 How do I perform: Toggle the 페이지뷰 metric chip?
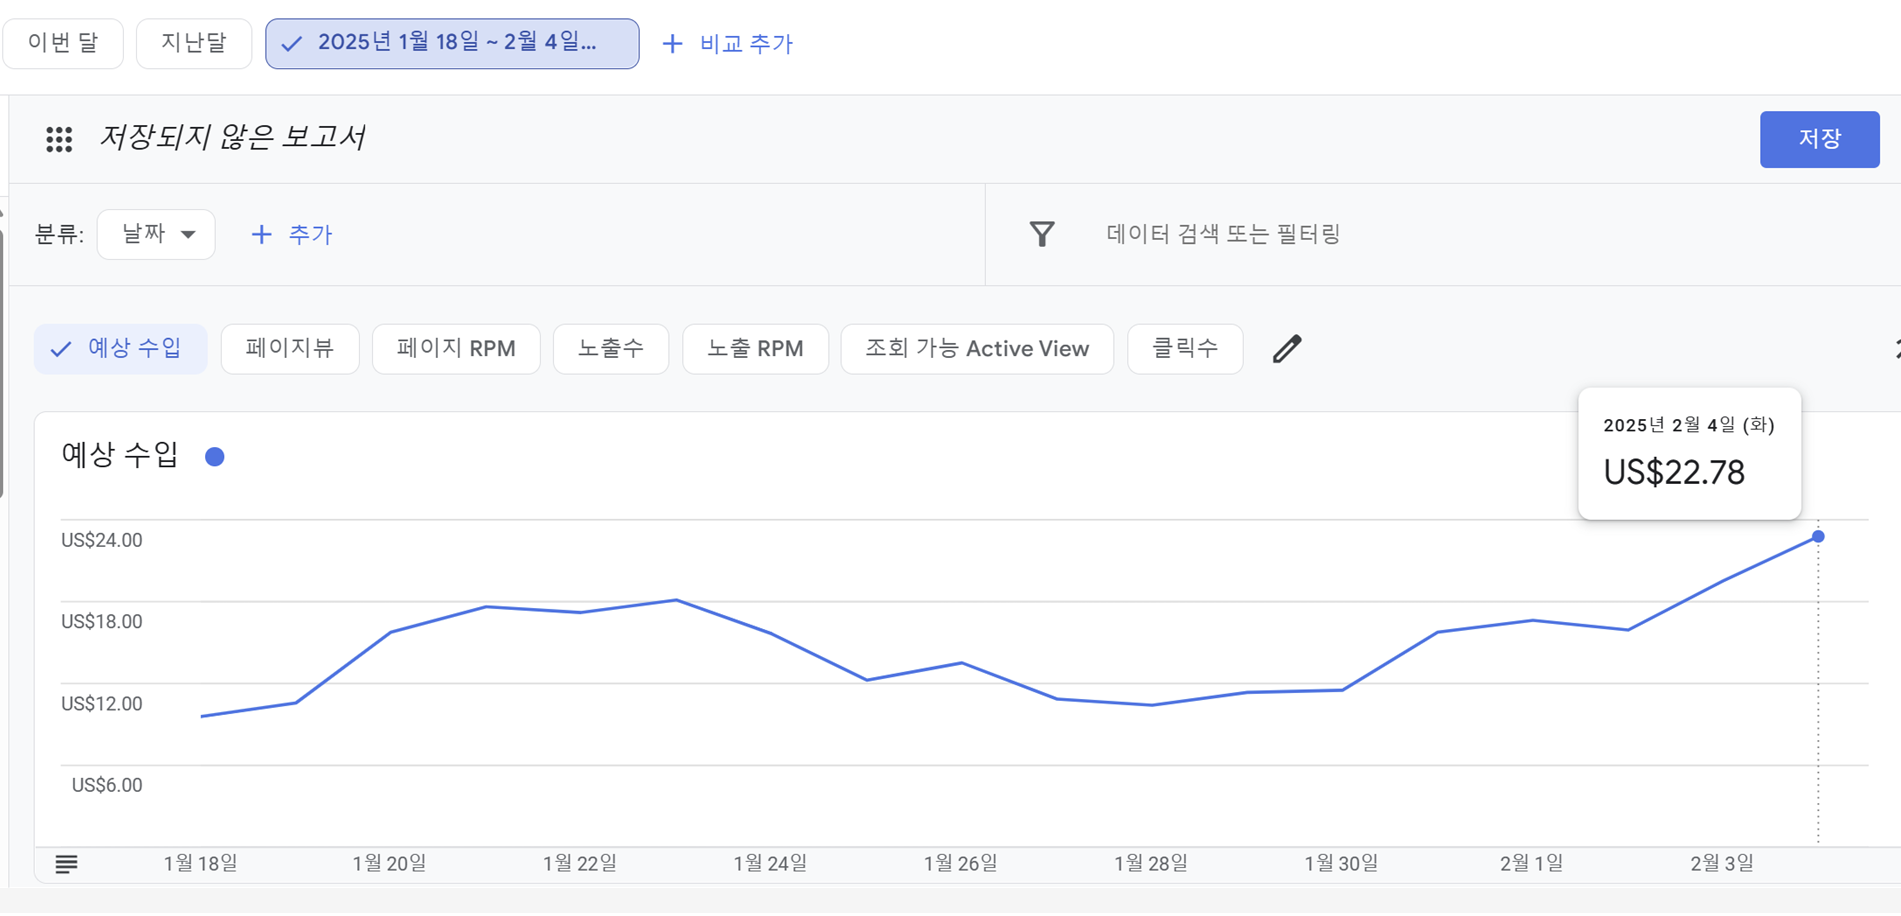[x=290, y=349]
